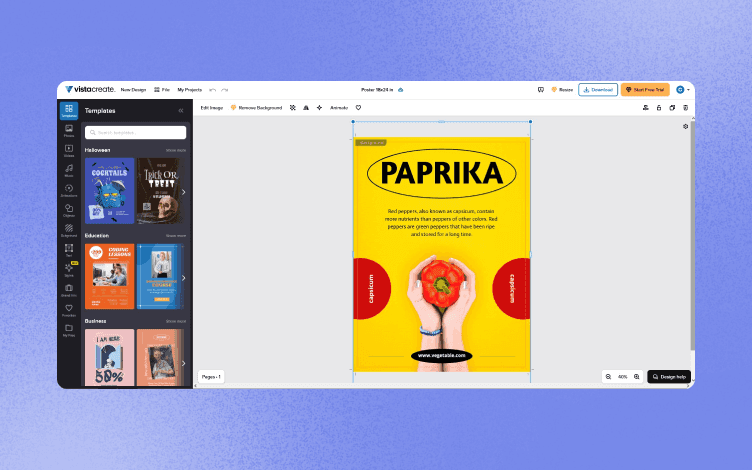Select the blue course Education template

tap(160, 276)
